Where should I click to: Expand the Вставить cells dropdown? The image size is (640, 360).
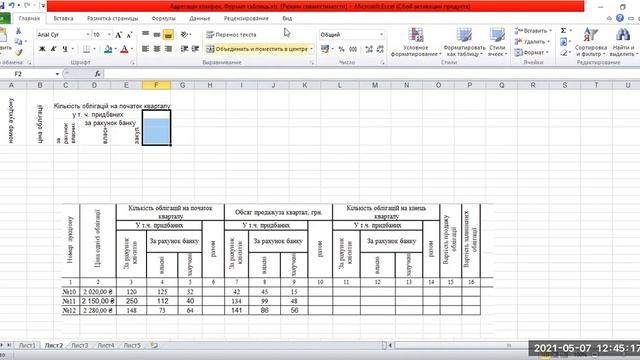click(550, 31)
